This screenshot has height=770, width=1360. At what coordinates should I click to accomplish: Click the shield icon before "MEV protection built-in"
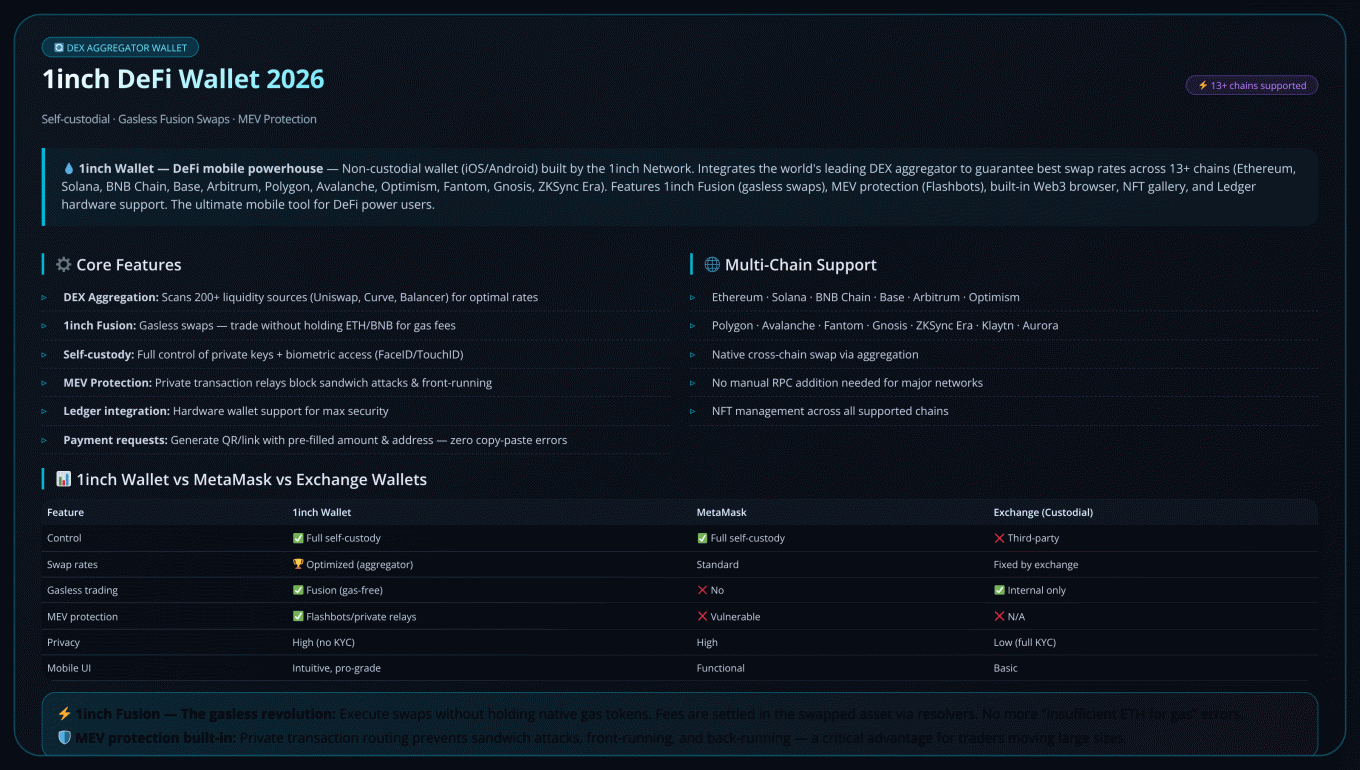coord(64,738)
